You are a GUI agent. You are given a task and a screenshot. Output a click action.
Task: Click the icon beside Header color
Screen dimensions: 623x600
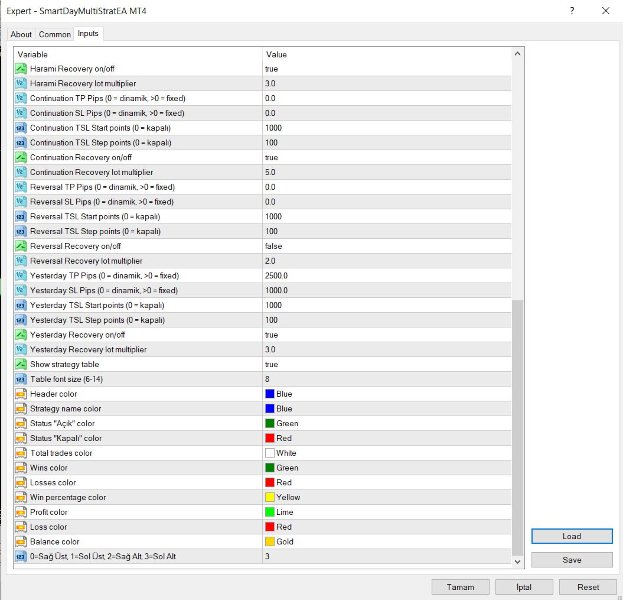(21, 394)
